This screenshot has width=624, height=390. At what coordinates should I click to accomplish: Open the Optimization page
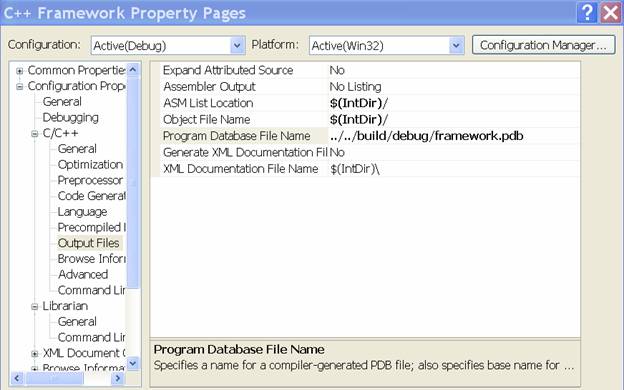pyautogui.click(x=90, y=165)
